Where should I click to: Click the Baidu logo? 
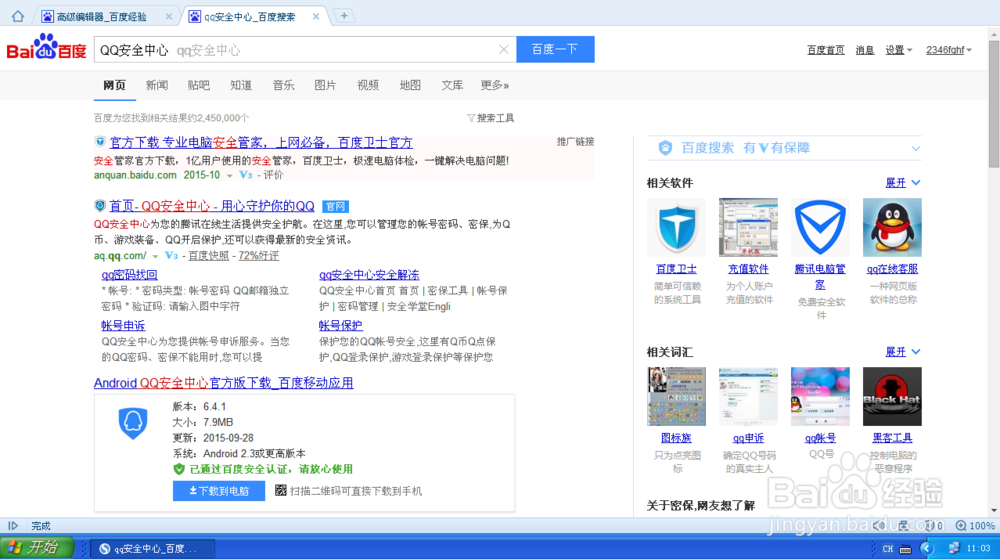[46, 47]
